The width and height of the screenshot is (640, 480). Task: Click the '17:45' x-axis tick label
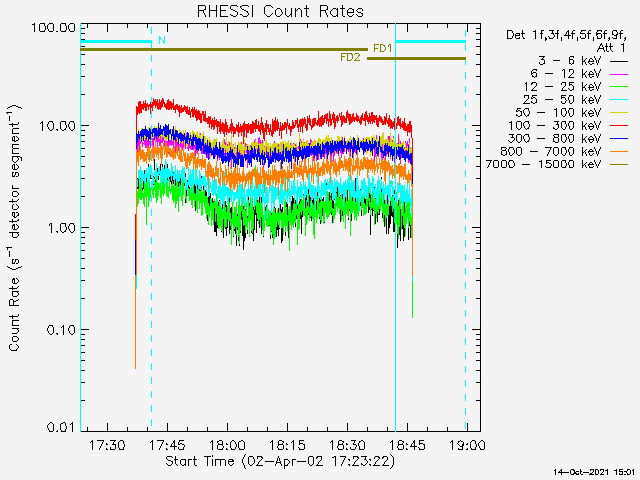click(167, 445)
